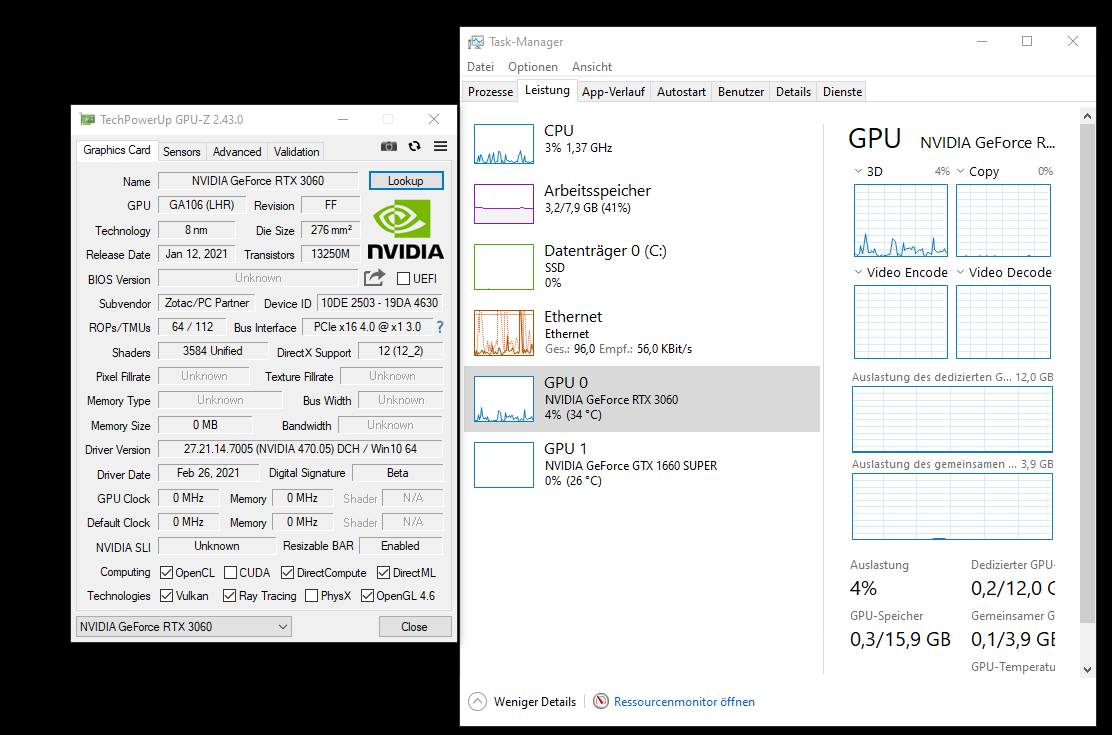Toggle the OpenCL checkbox
1112x735 pixels.
[x=167, y=573]
